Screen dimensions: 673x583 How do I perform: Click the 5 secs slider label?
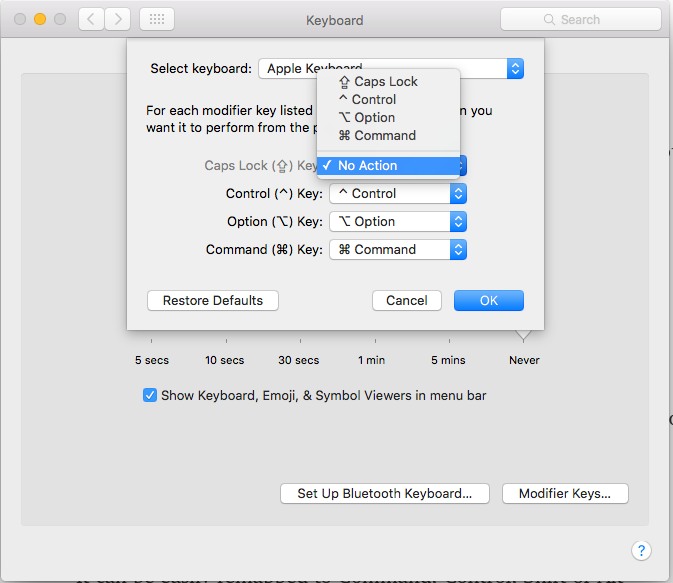point(152,360)
